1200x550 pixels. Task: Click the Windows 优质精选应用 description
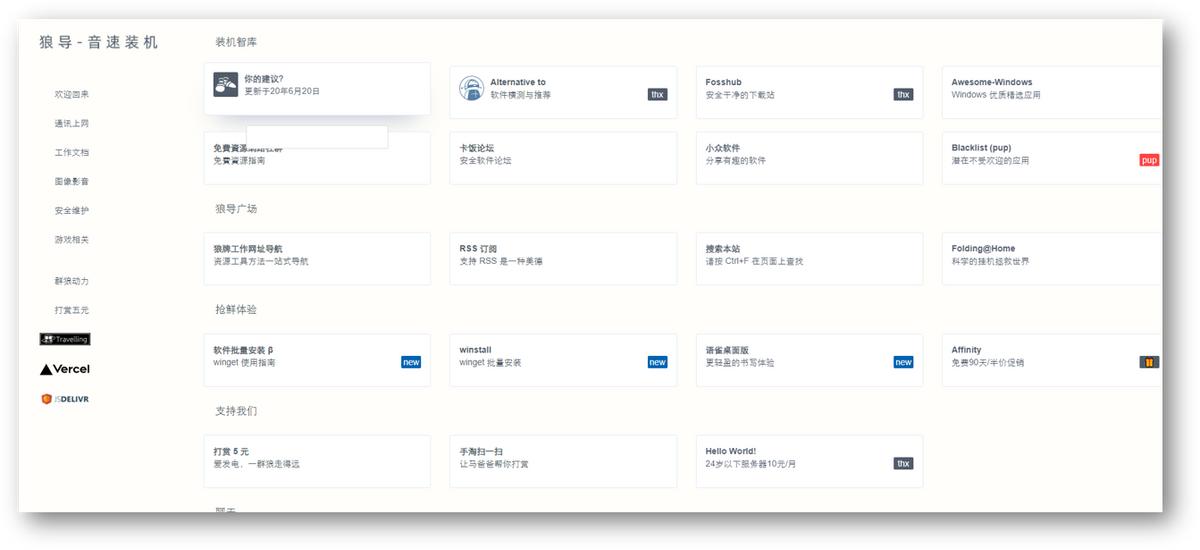point(996,95)
